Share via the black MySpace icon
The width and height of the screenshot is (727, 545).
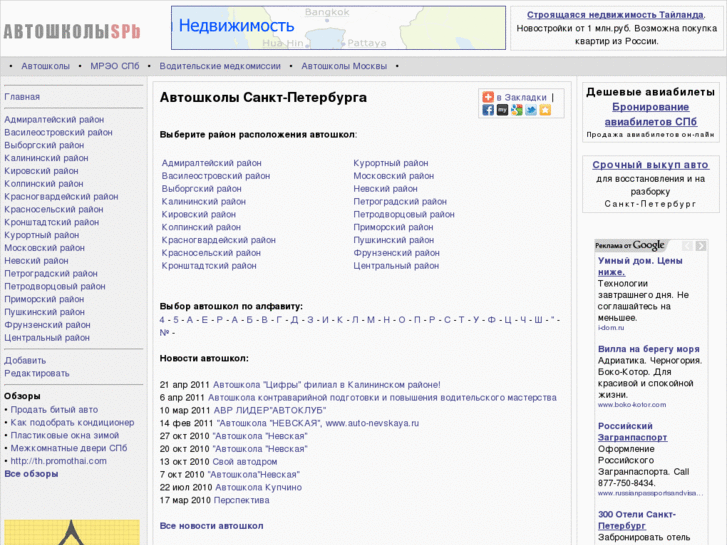(x=502, y=110)
